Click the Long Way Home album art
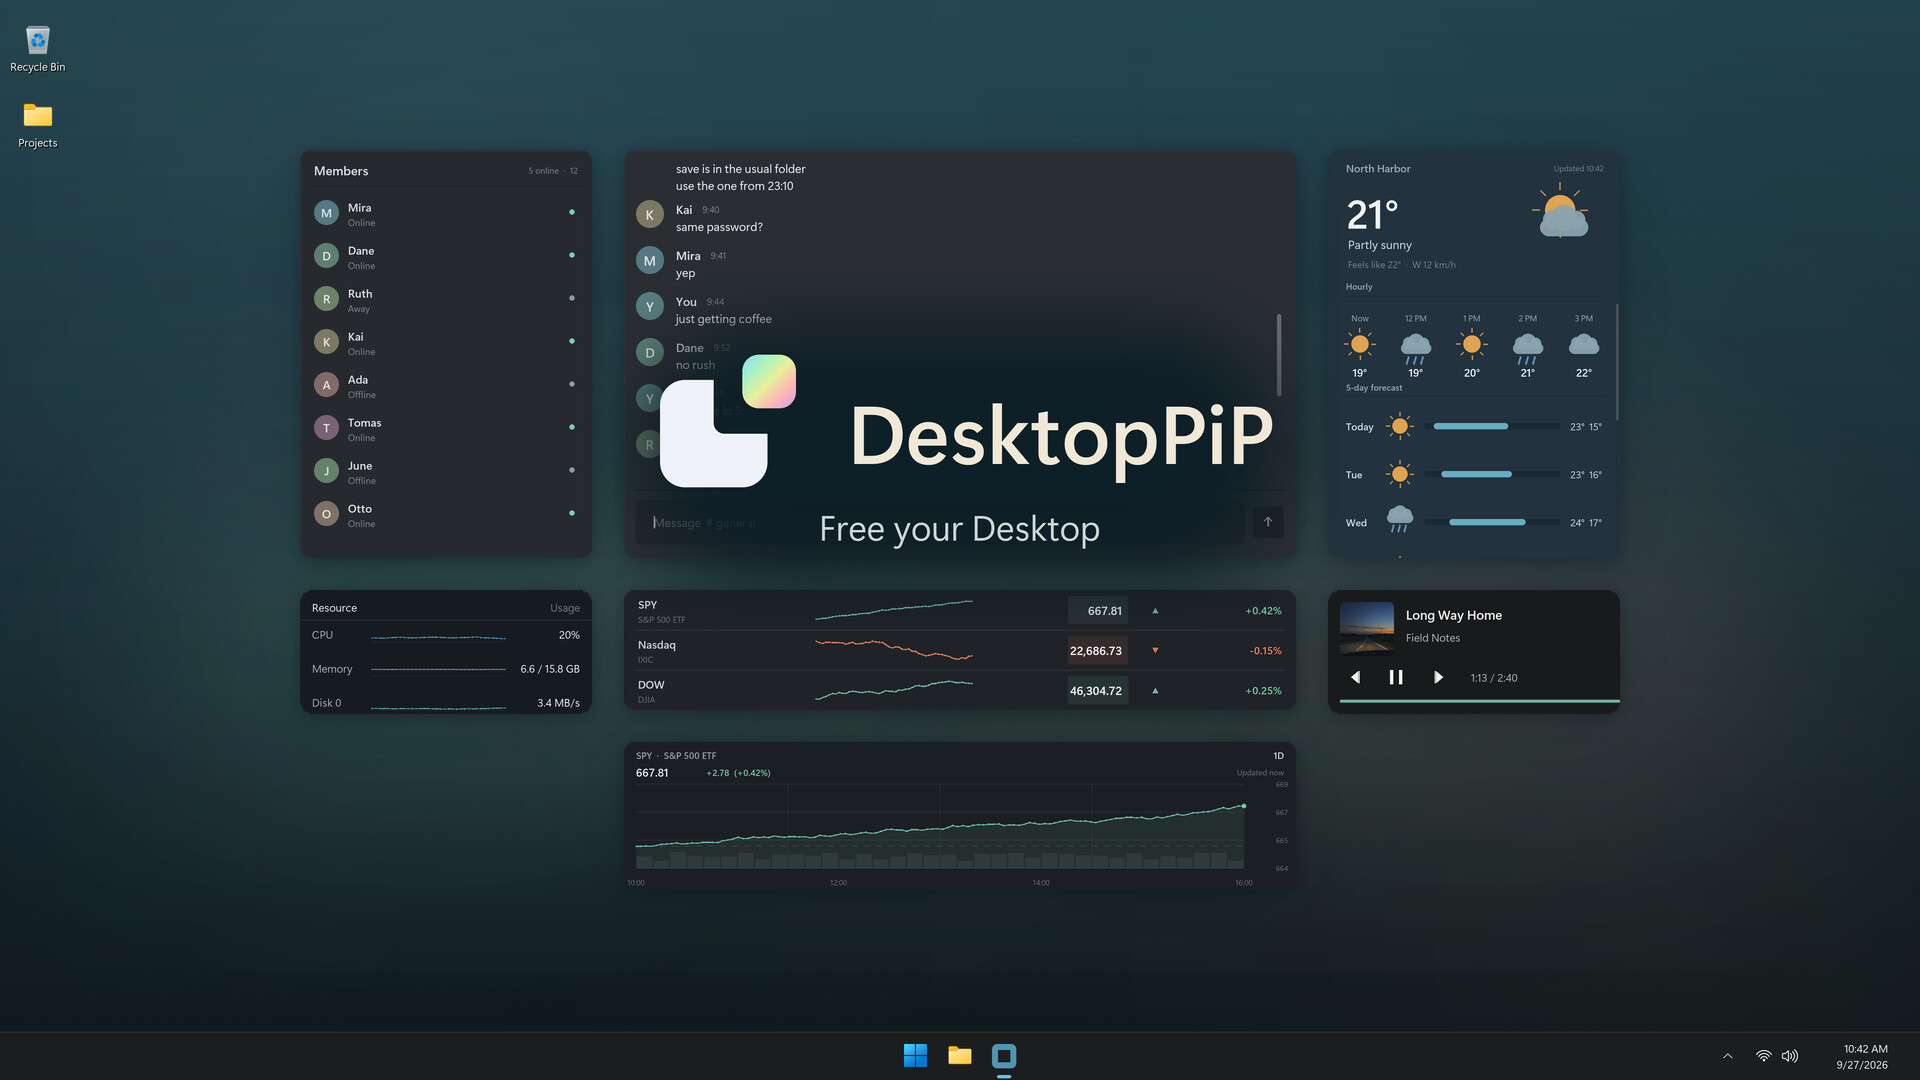 (x=1367, y=628)
